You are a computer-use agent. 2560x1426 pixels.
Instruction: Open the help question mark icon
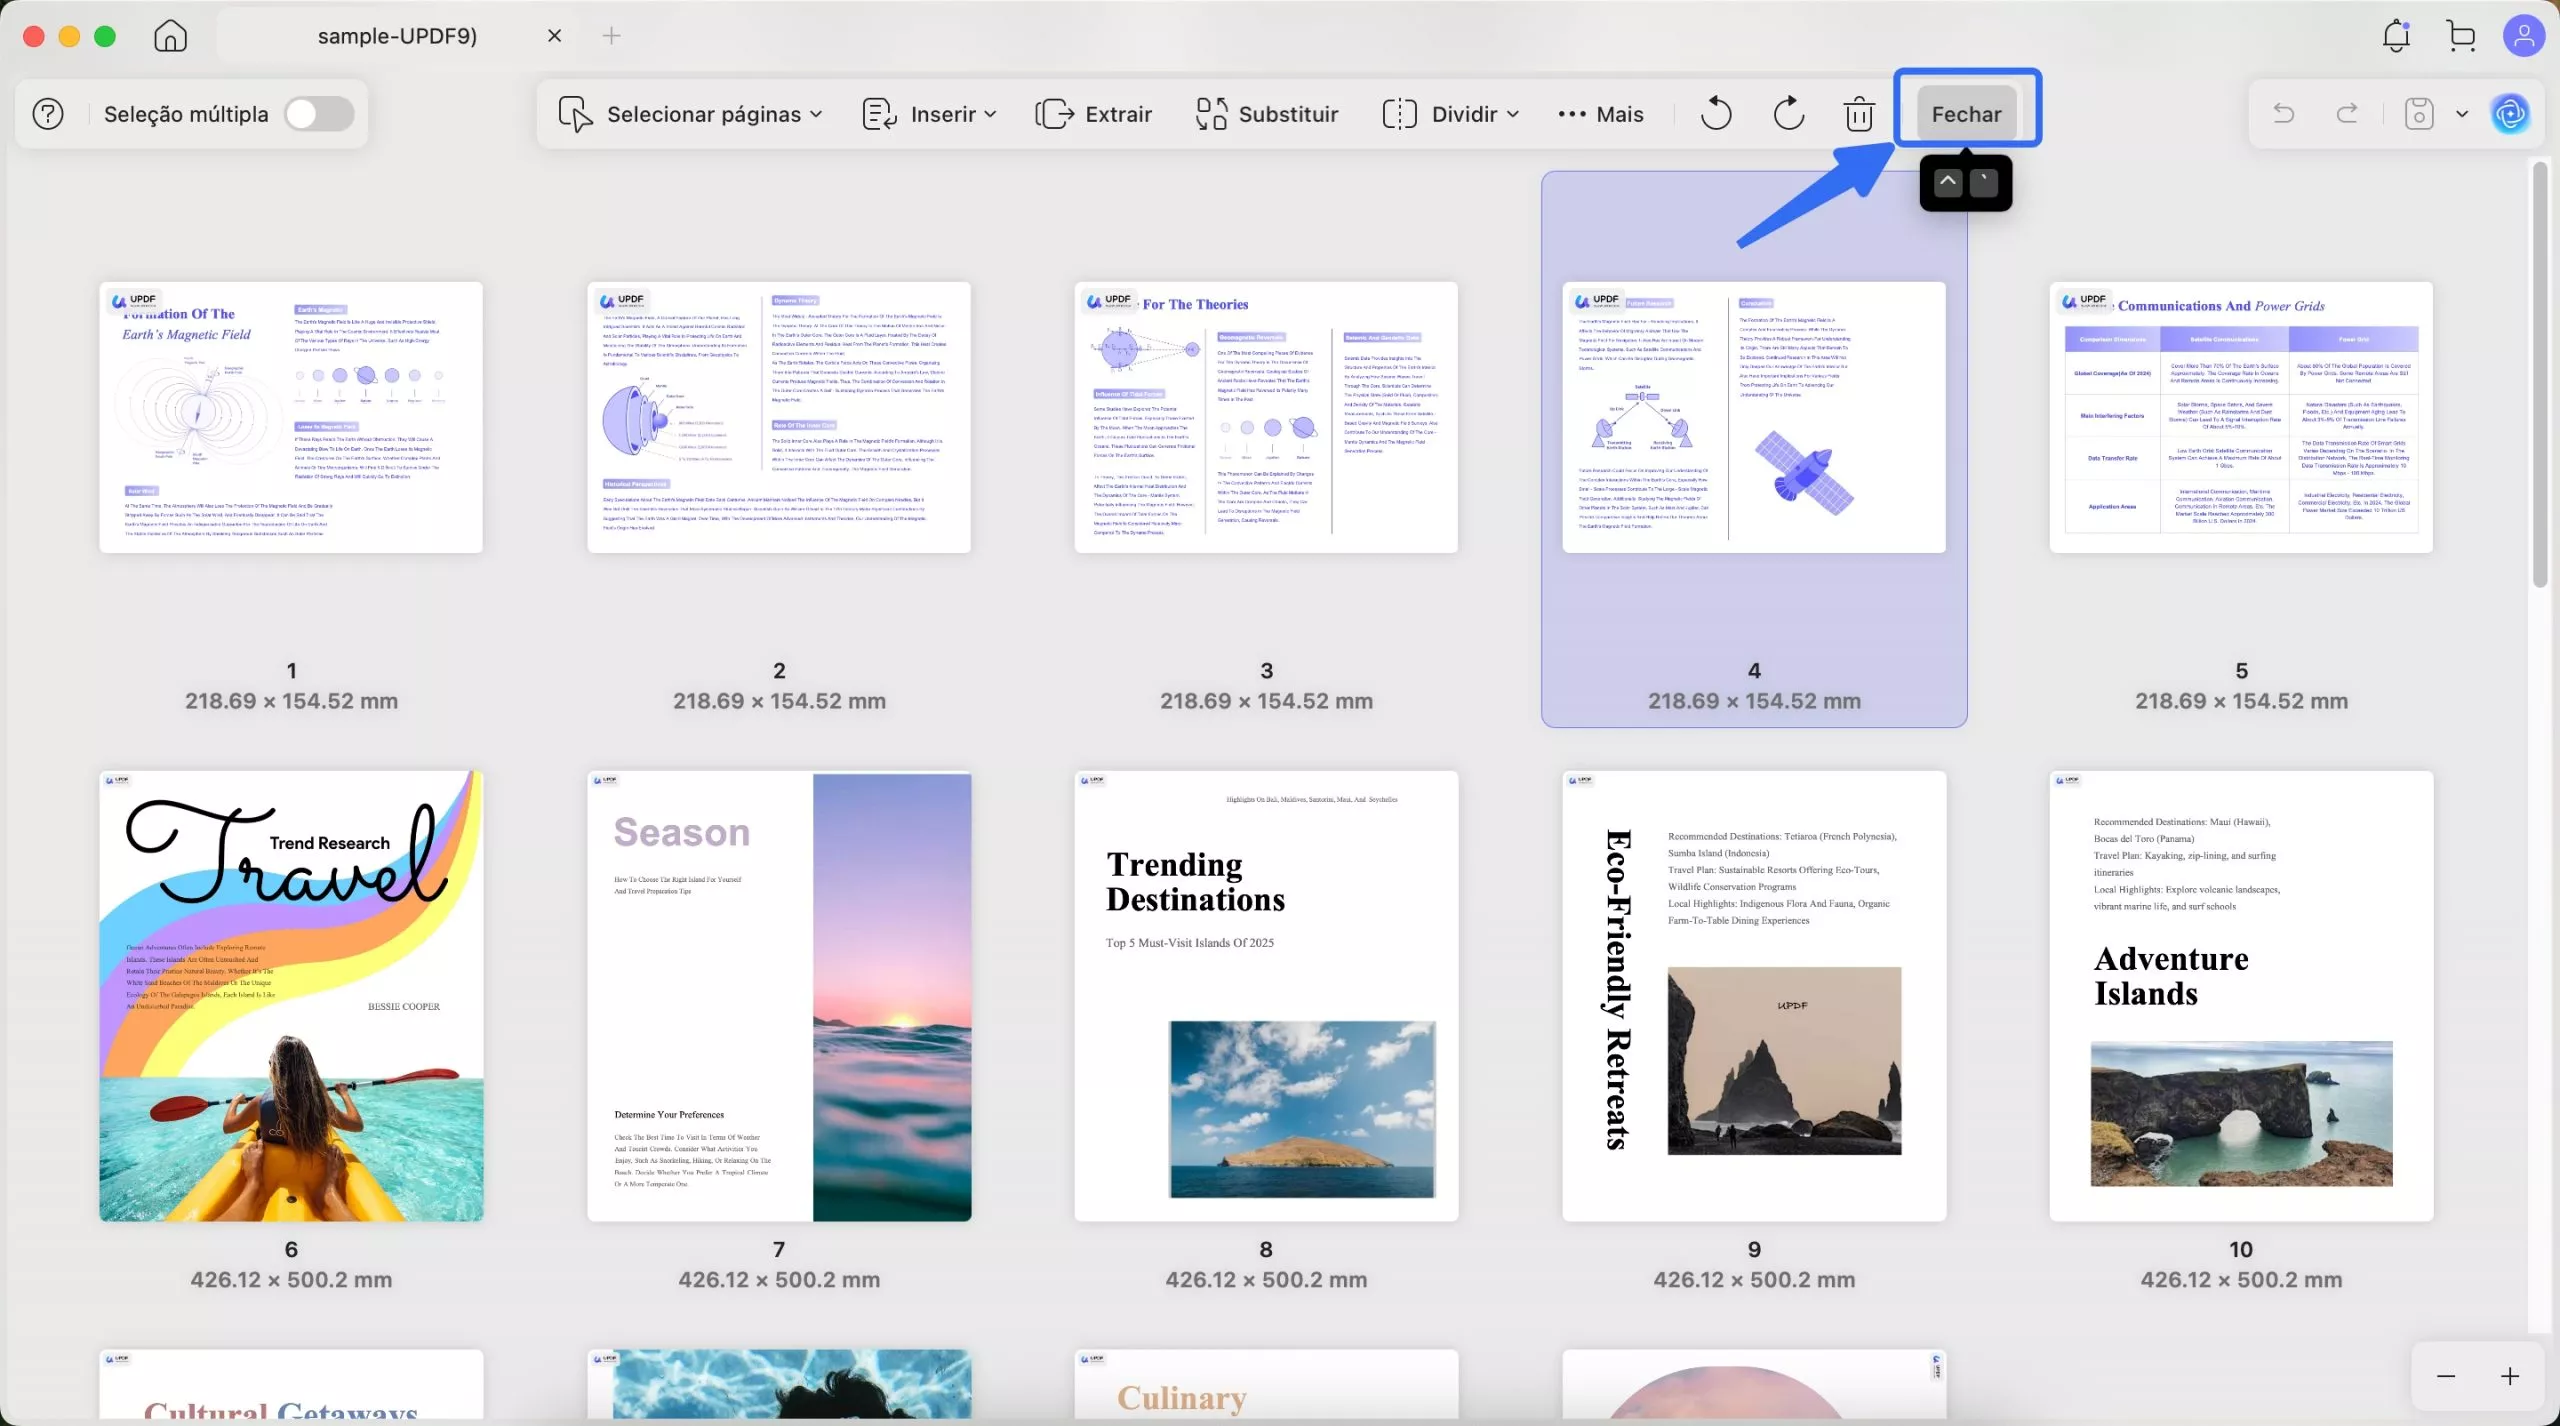pos(48,114)
